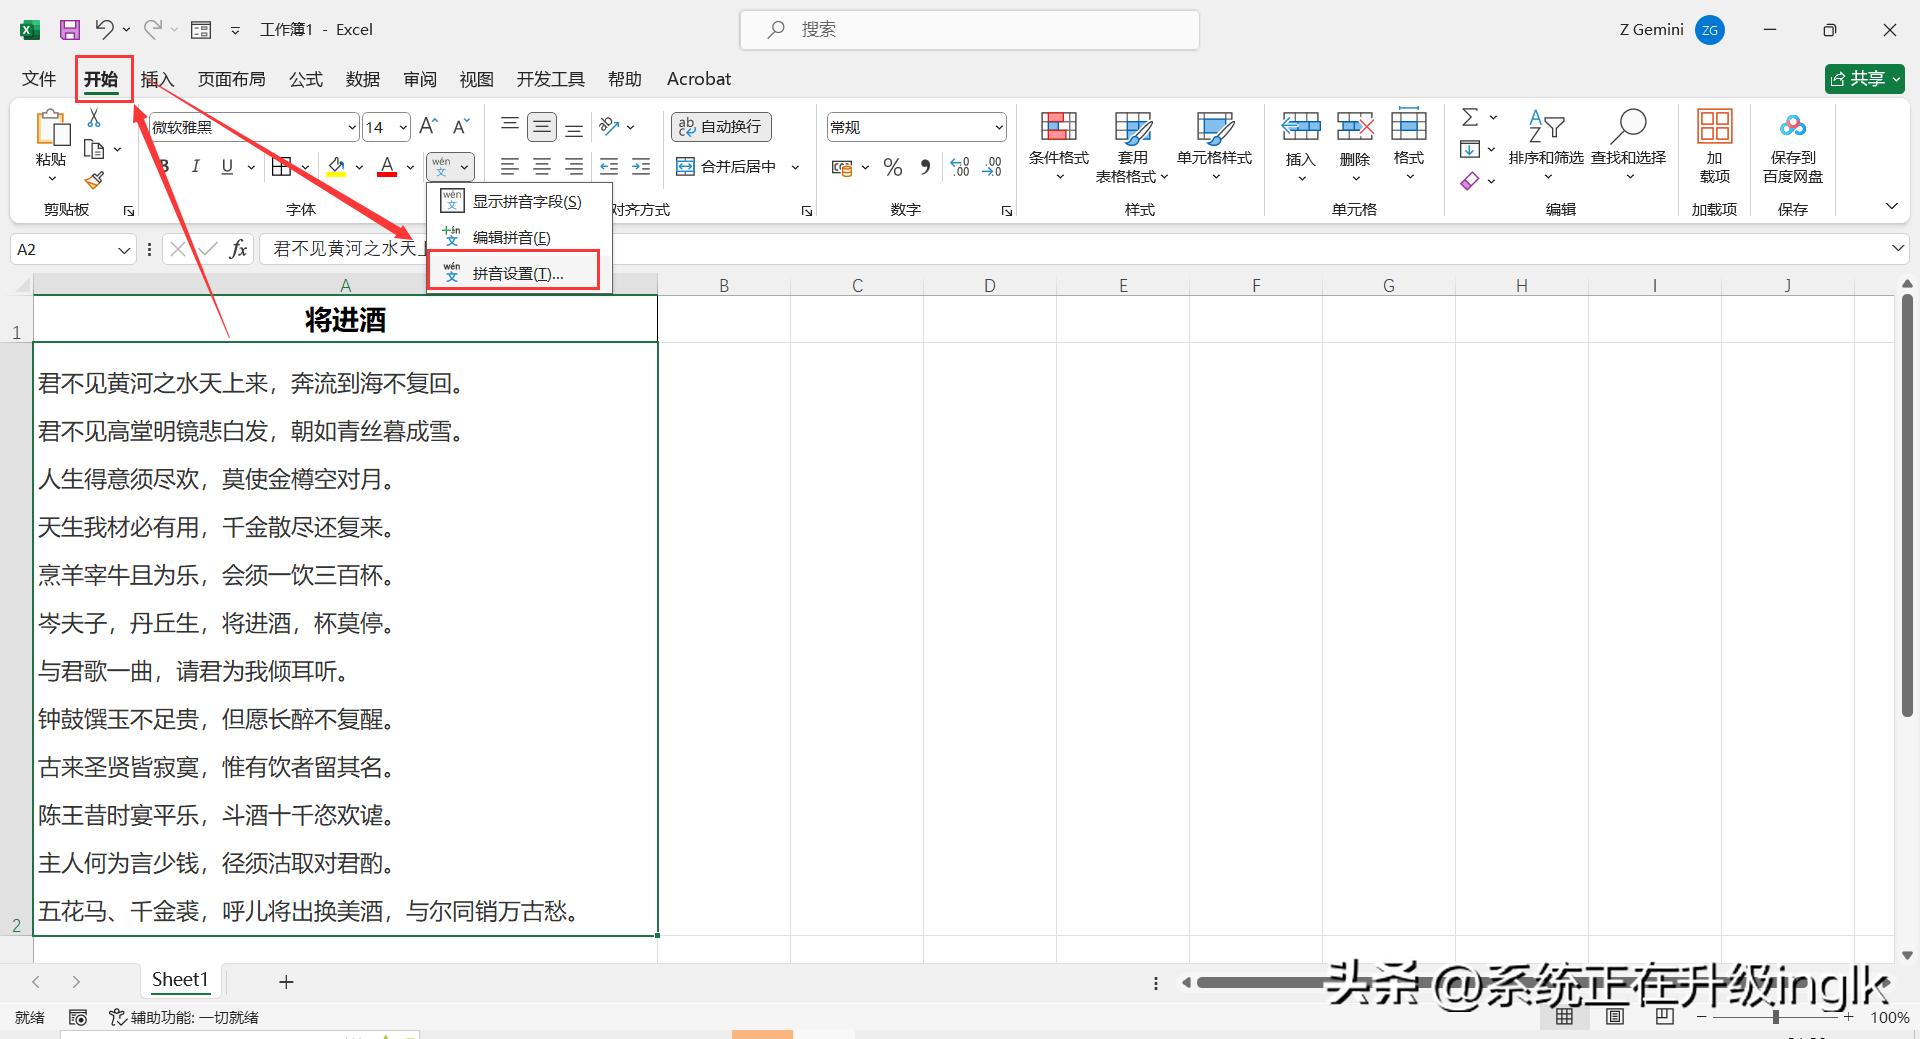Toggle underline formatting
1920x1039 pixels.
click(x=227, y=167)
